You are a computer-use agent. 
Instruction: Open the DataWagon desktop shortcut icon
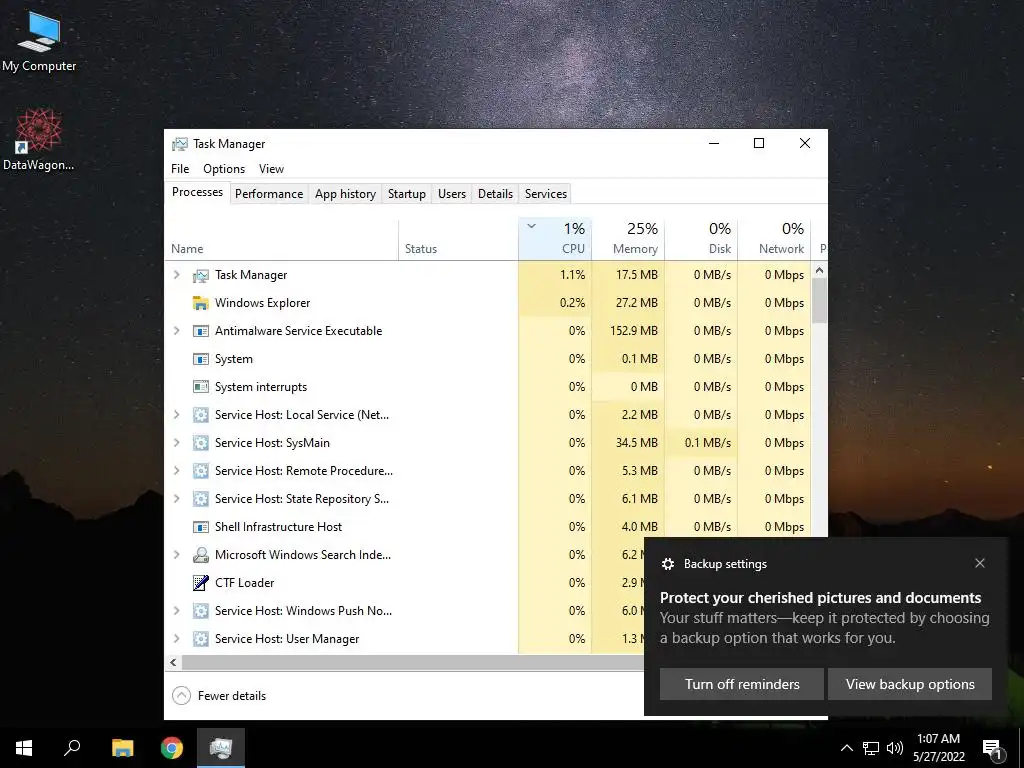pyautogui.click(x=39, y=139)
